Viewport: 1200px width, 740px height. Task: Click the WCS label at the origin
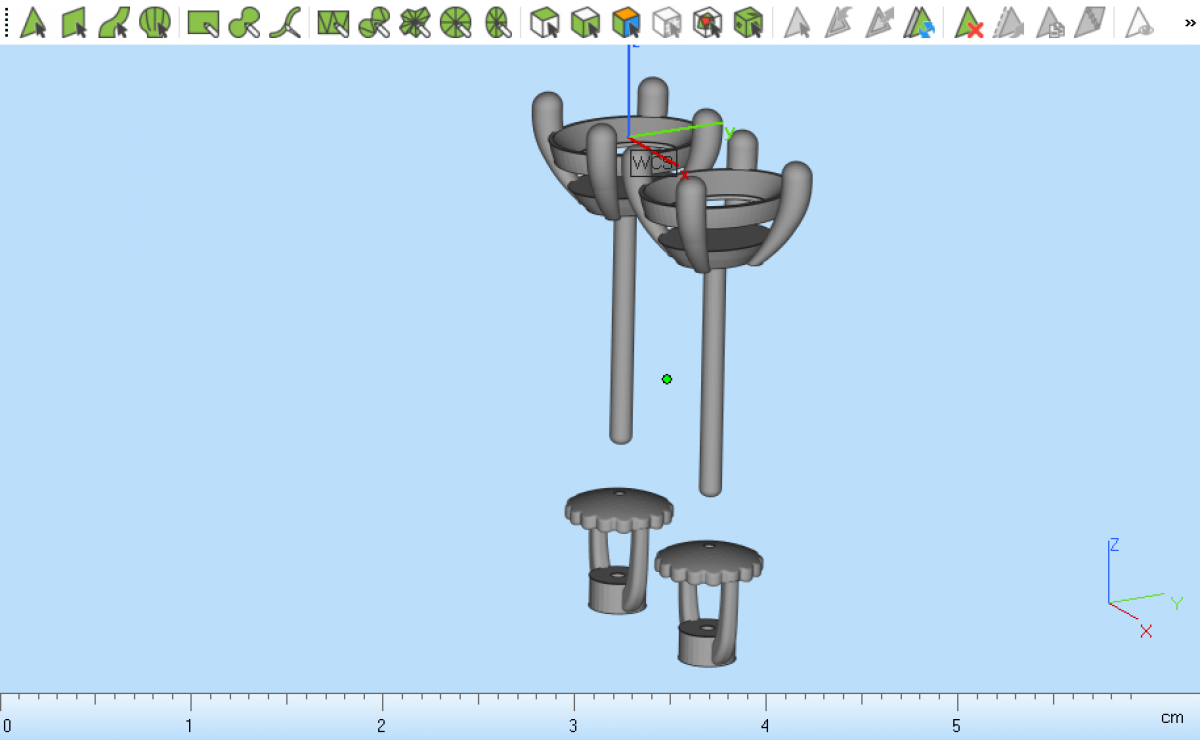coord(653,163)
